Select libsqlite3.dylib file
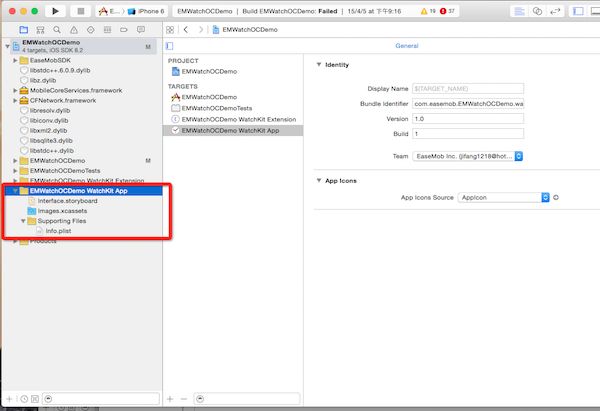 tap(51, 140)
